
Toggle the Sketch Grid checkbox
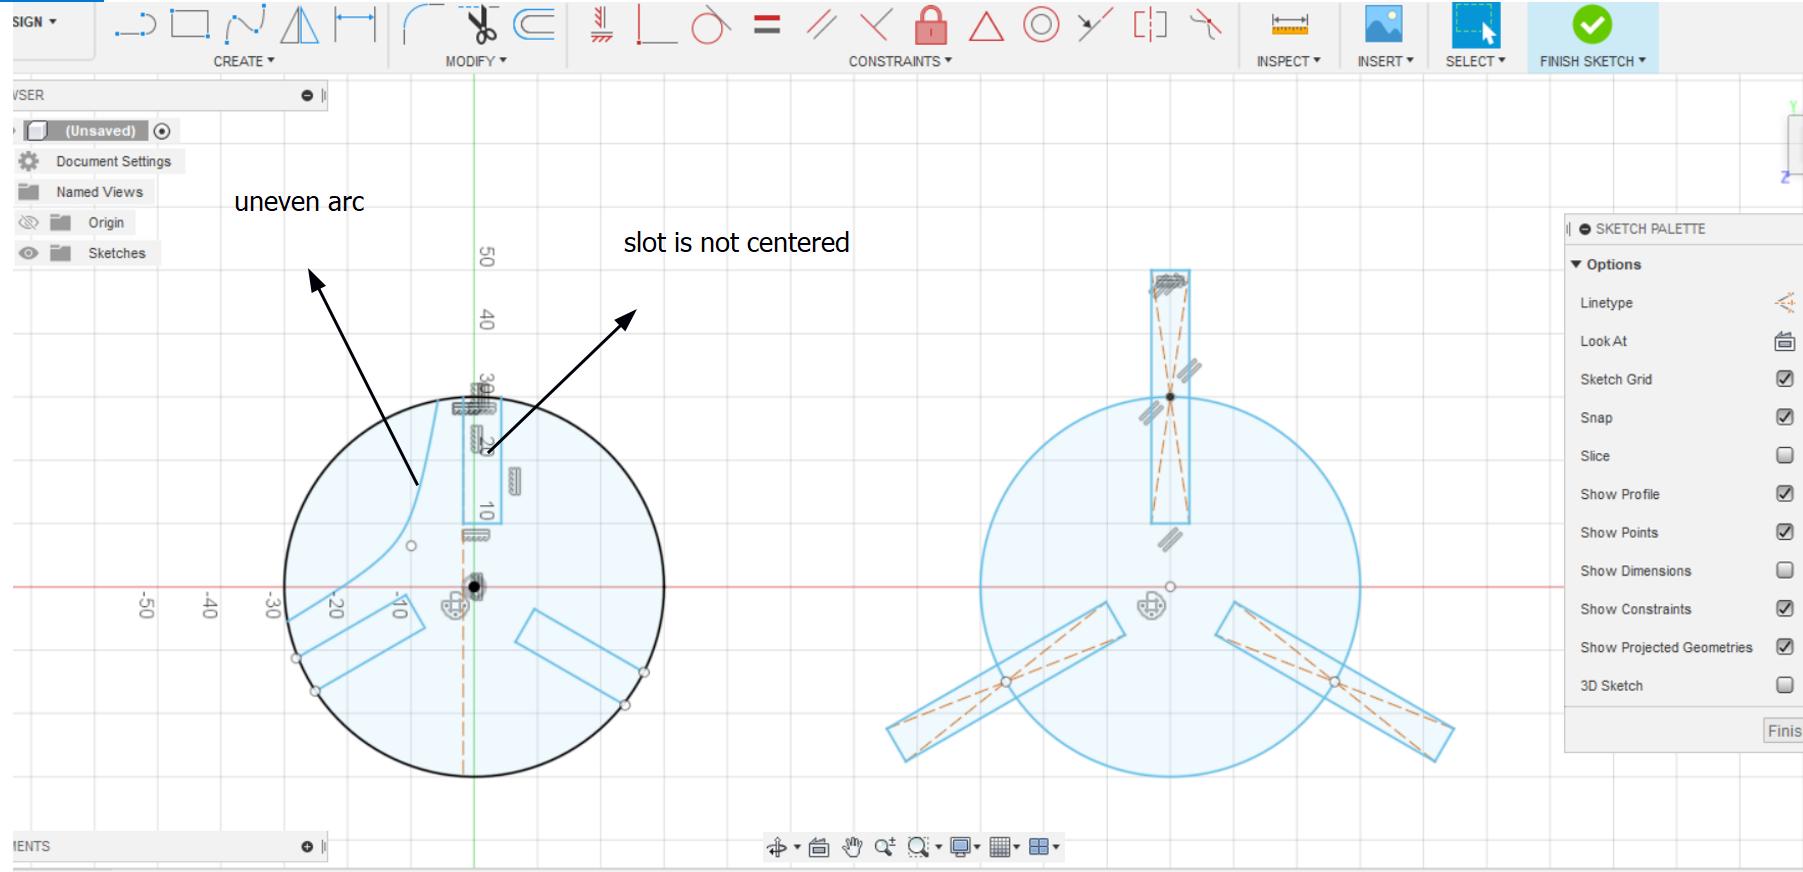click(1784, 379)
